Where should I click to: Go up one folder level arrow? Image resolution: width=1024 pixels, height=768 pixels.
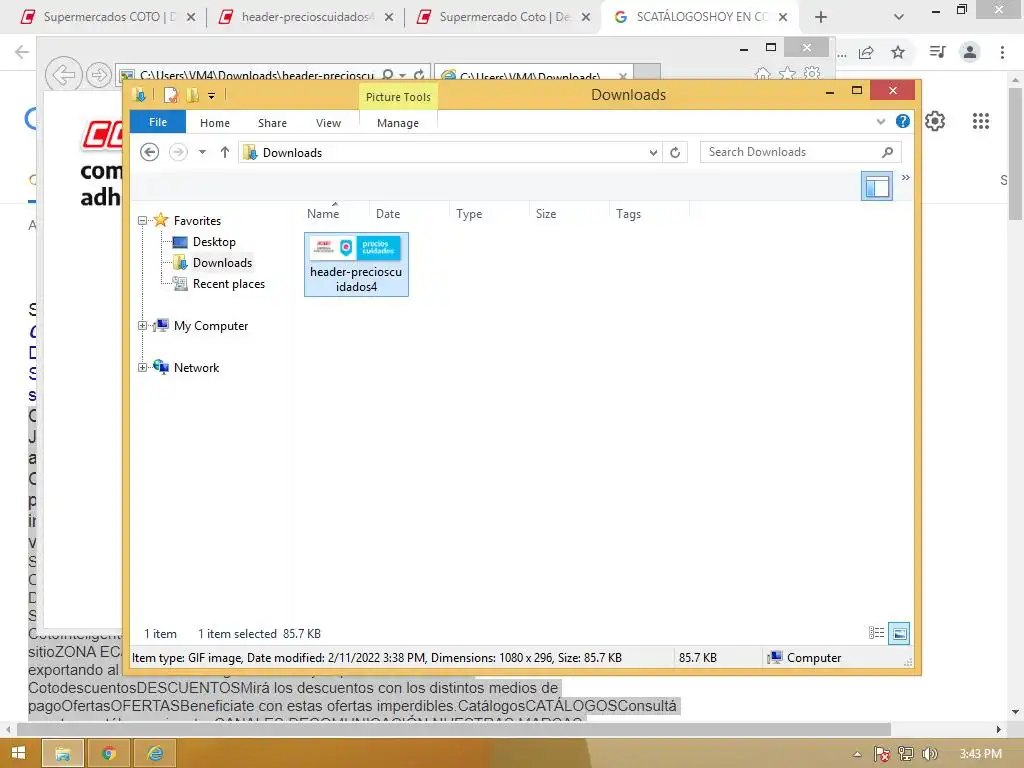[225, 152]
